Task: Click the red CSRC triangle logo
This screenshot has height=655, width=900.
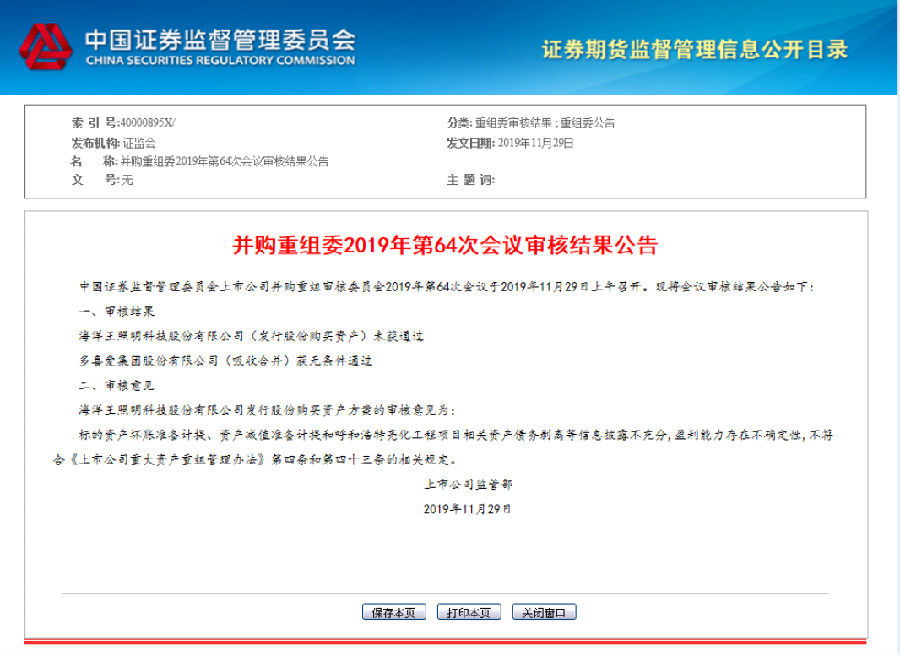Action: tap(45, 47)
